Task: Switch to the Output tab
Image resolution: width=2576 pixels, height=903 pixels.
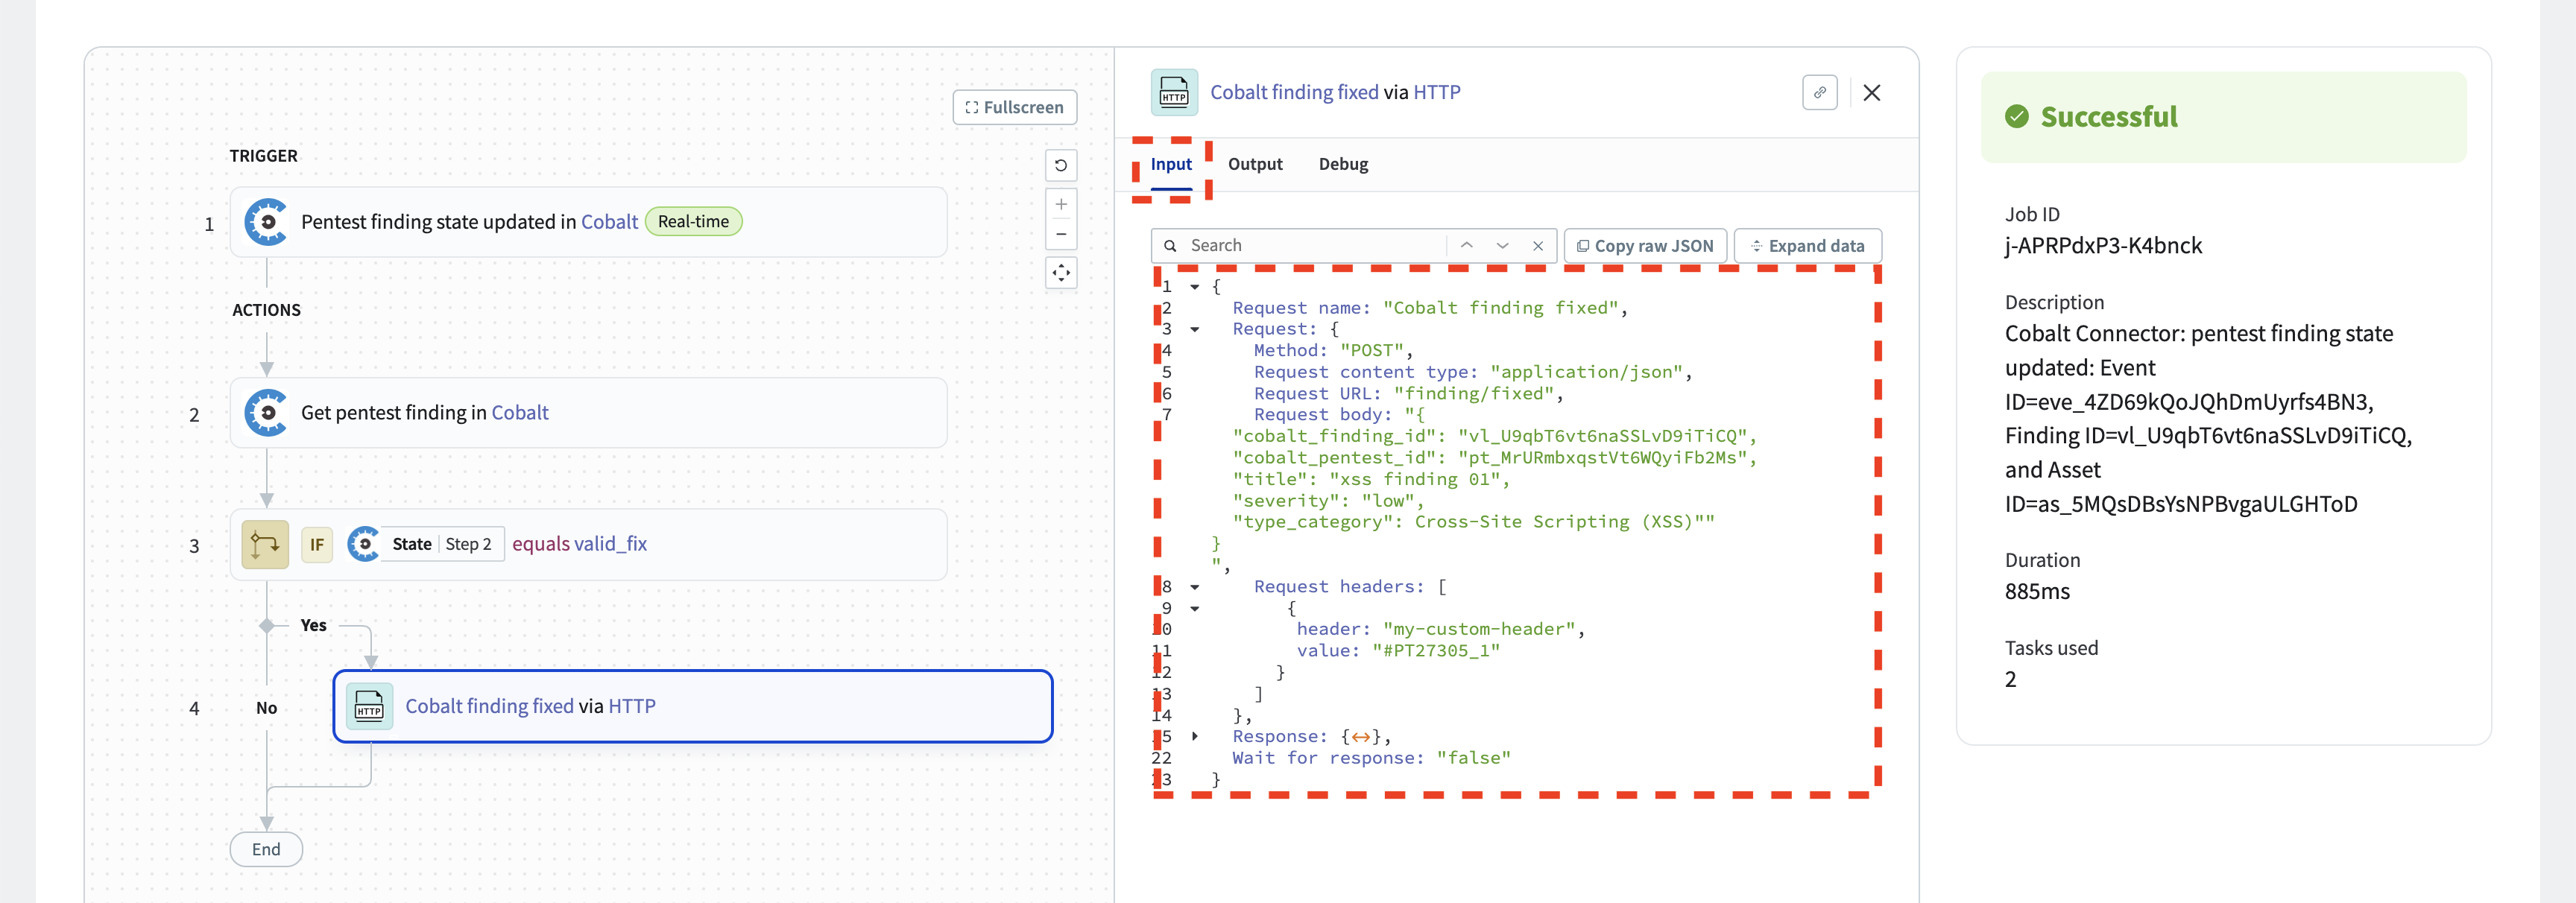Action: pos(1255,164)
